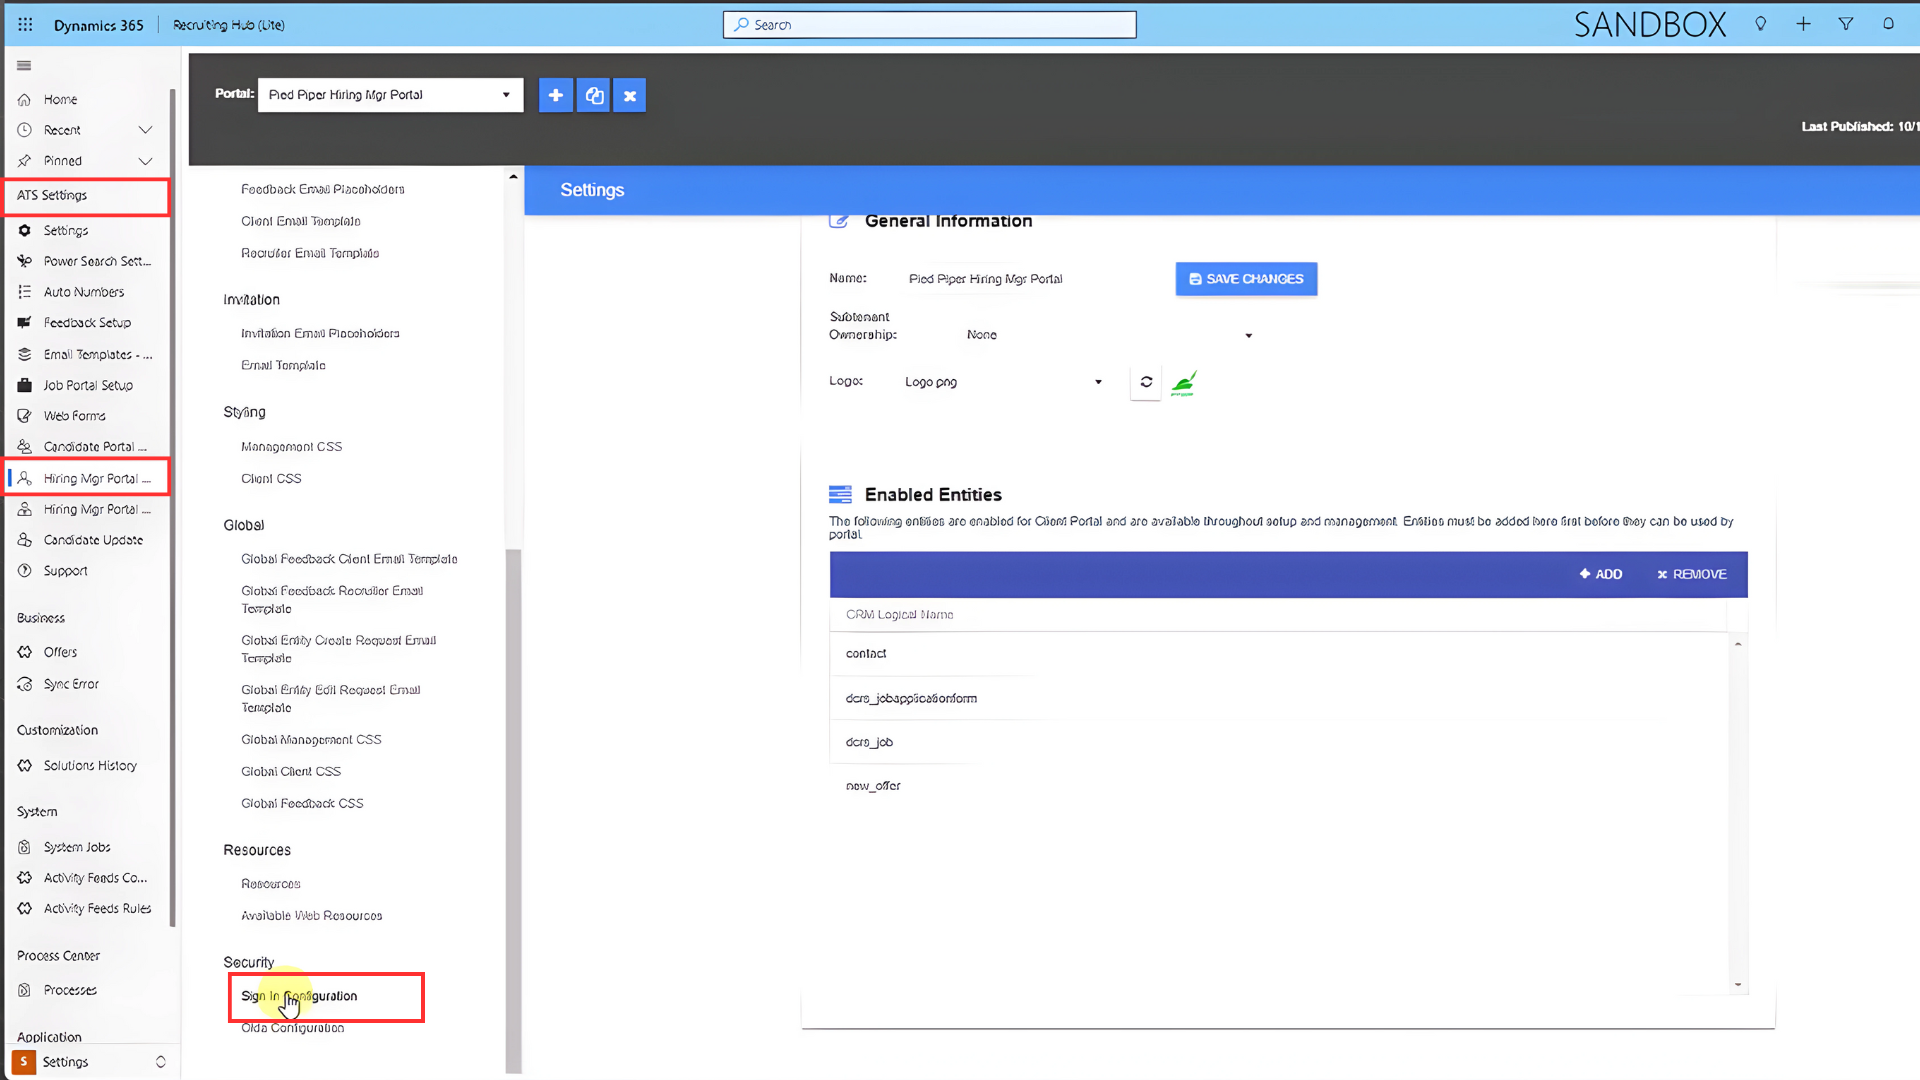Click the entities list scroll-up arrow
Viewport: 1920px width, 1080px height.
point(1738,645)
